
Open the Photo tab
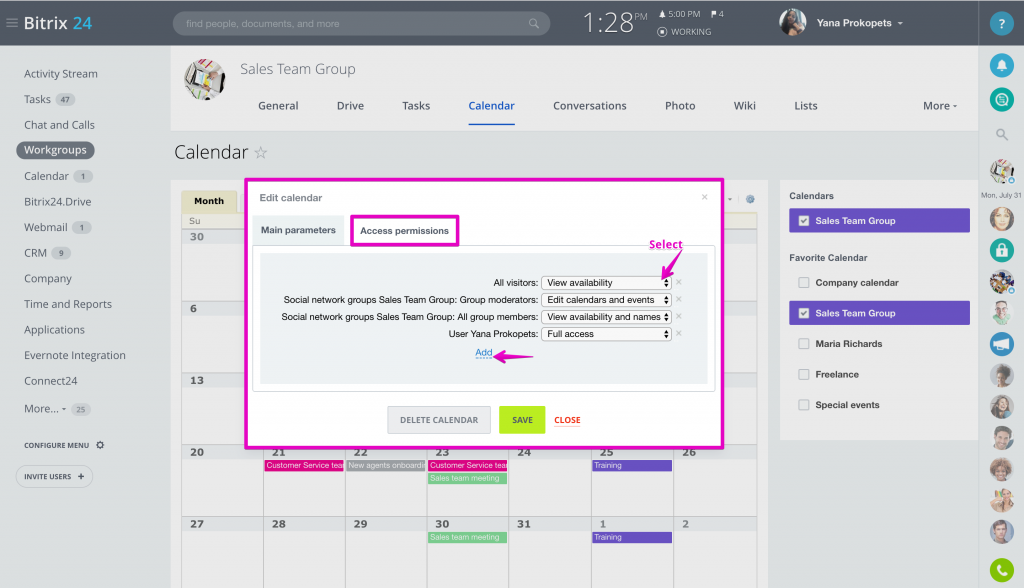click(x=680, y=106)
